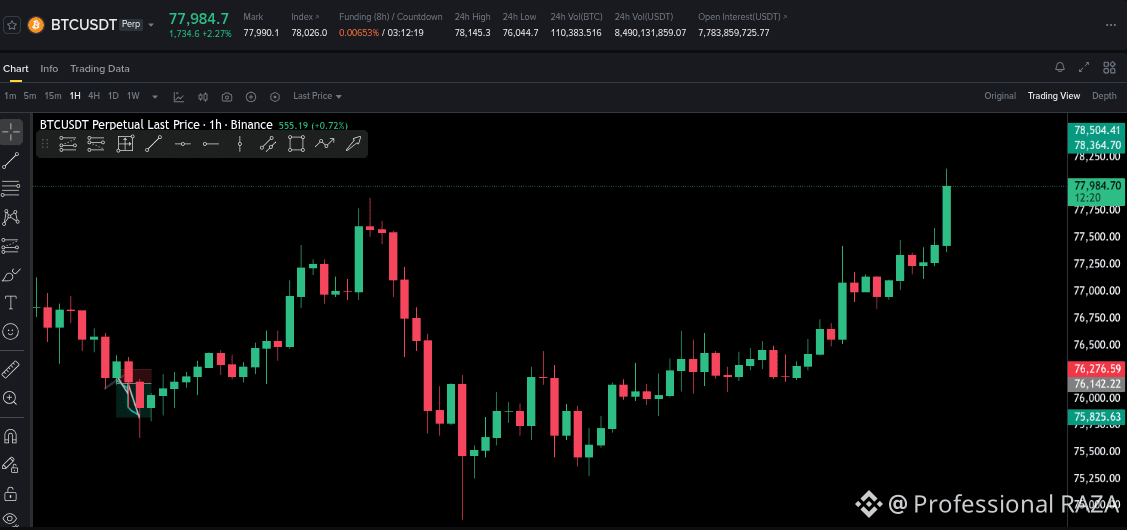
Task: Select Horizontal Ray in floating toolbar
Action: [x=211, y=144]
